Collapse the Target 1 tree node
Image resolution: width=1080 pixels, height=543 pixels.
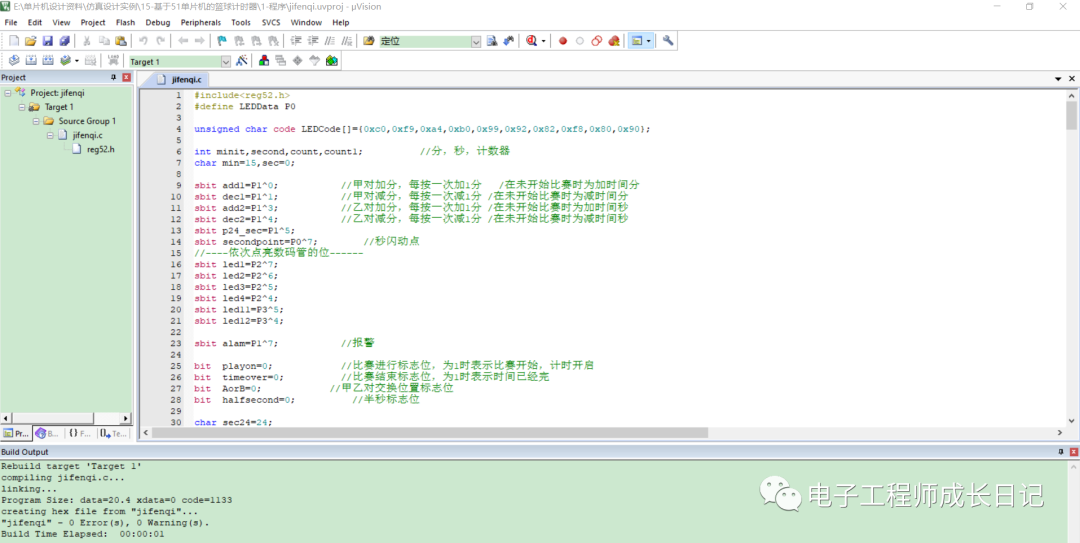22,107
